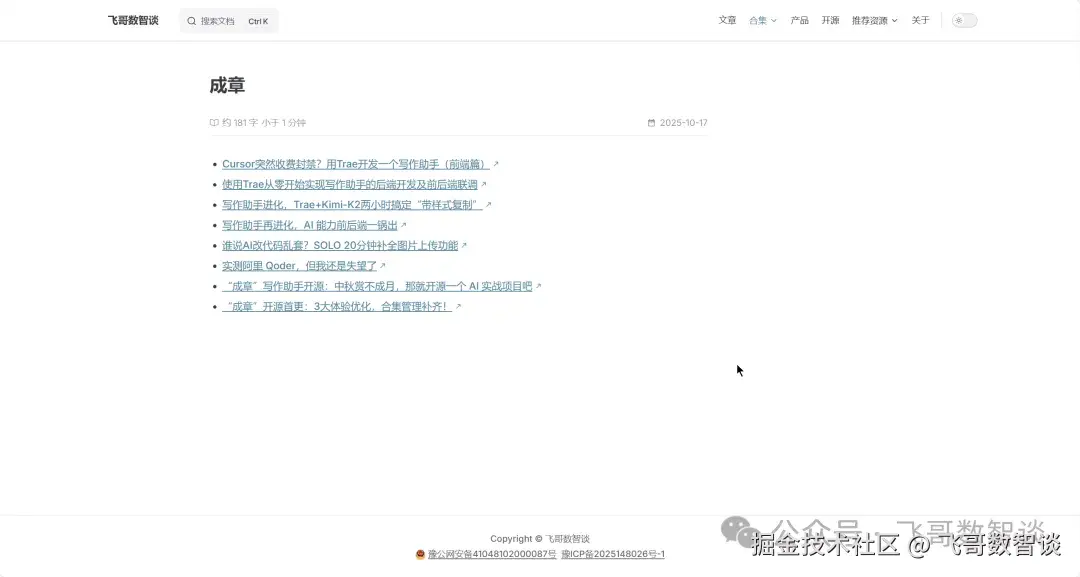Click the 约 181 字 word count
1080x577 pixels.
pyautogui.click(x=240, y=123)
